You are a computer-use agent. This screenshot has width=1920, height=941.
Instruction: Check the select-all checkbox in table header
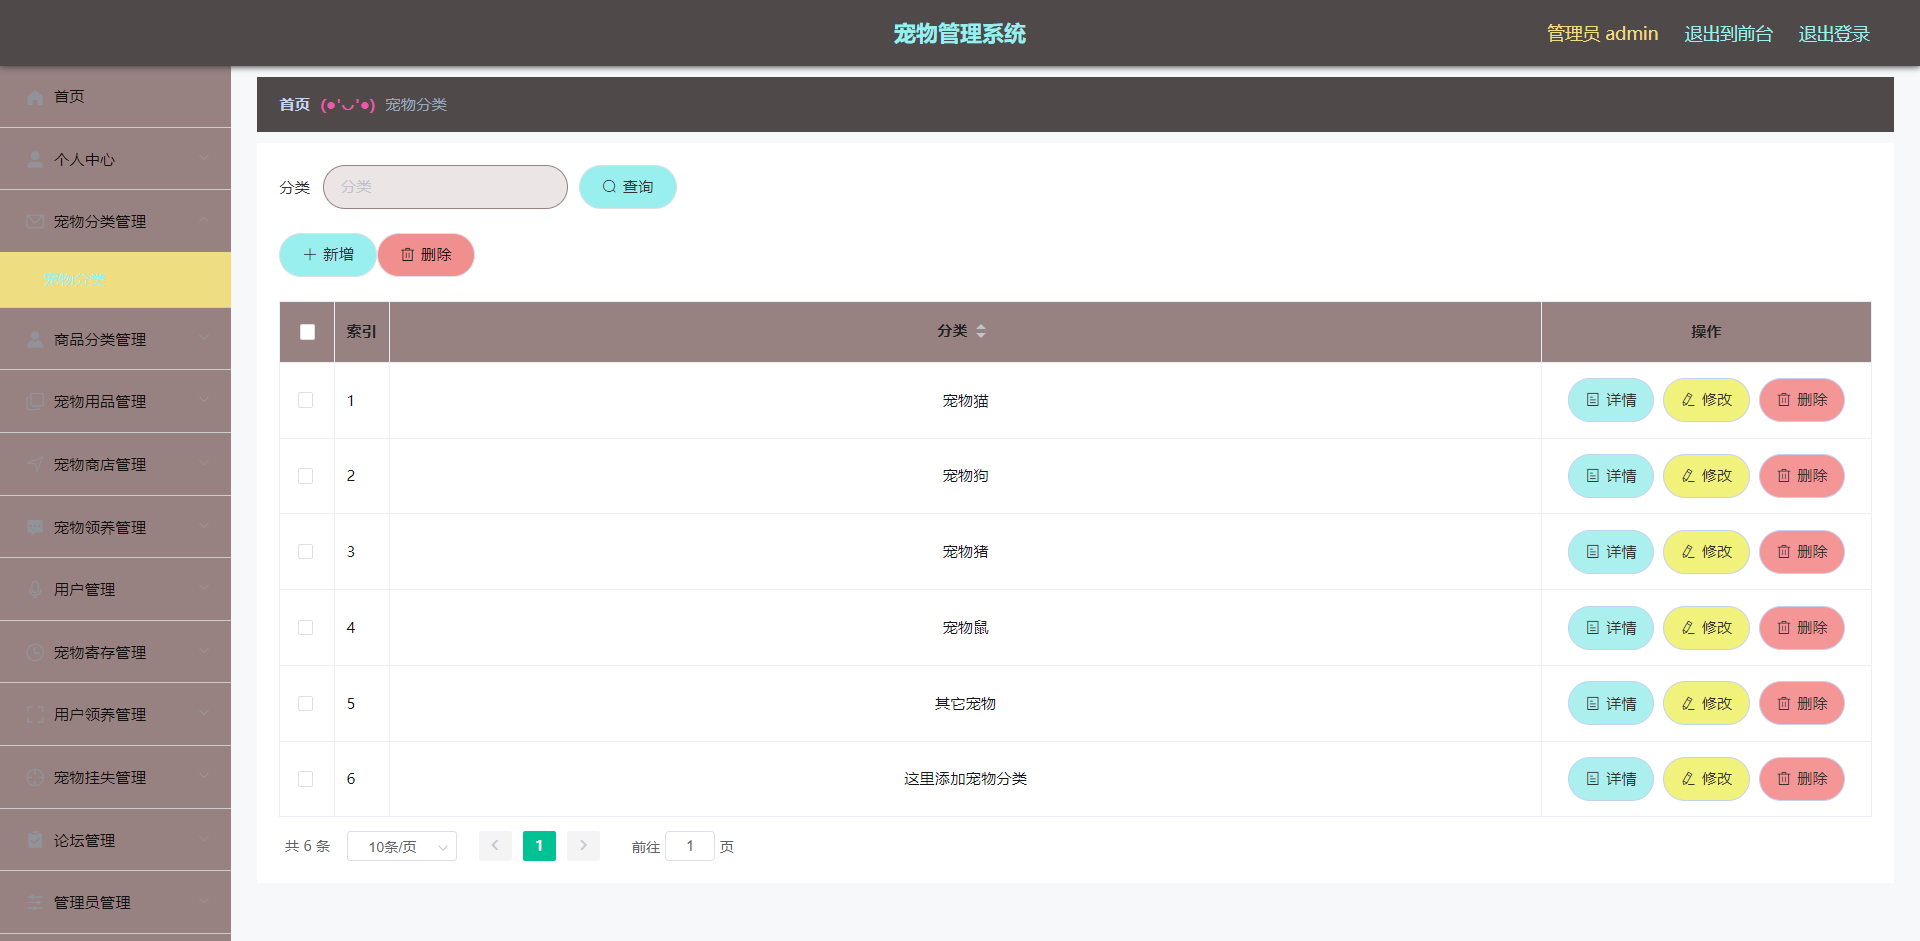[307, 331]
